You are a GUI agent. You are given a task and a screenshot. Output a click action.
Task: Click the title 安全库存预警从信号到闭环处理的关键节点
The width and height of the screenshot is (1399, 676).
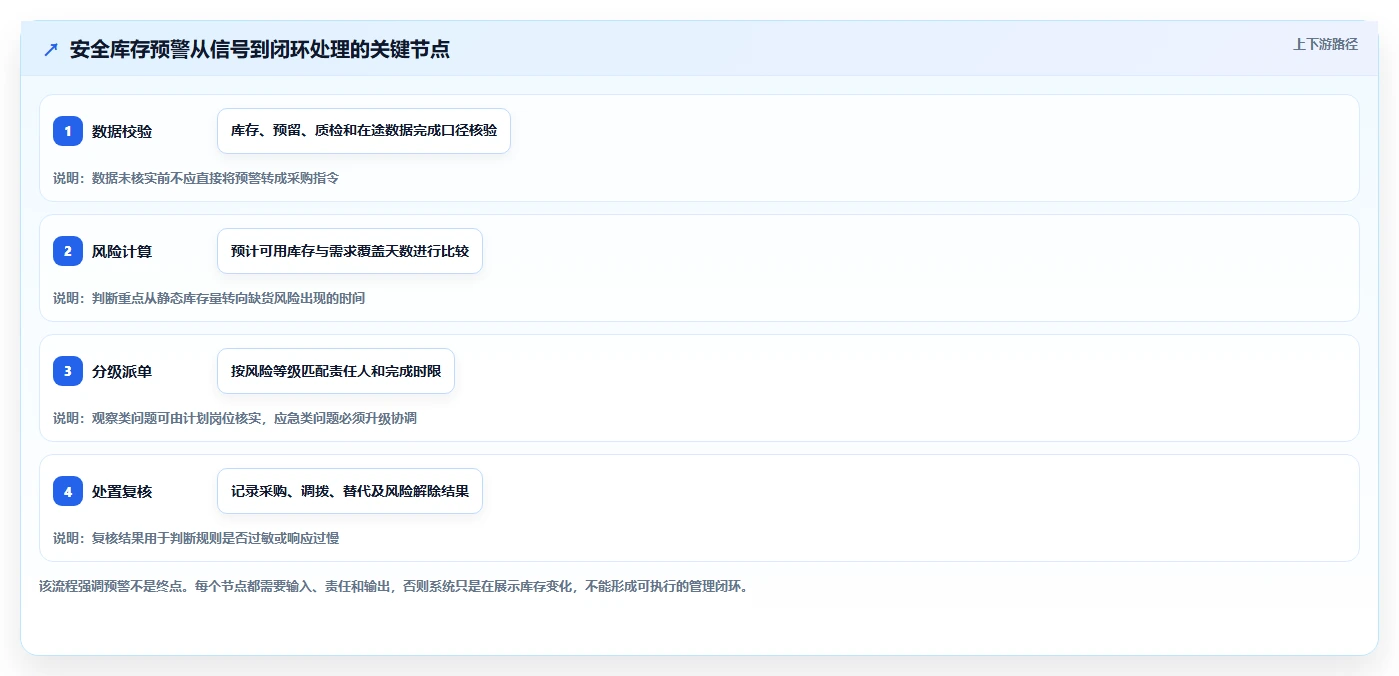(x=260, y=50)
